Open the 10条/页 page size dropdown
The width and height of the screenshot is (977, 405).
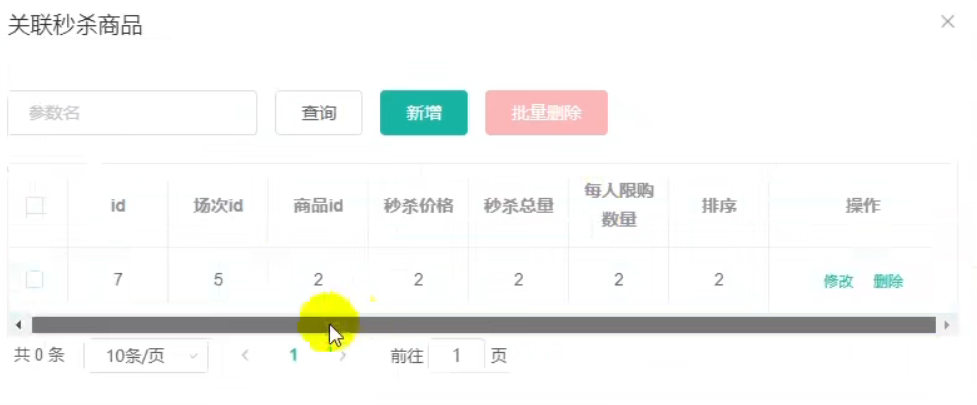[146, 356]
